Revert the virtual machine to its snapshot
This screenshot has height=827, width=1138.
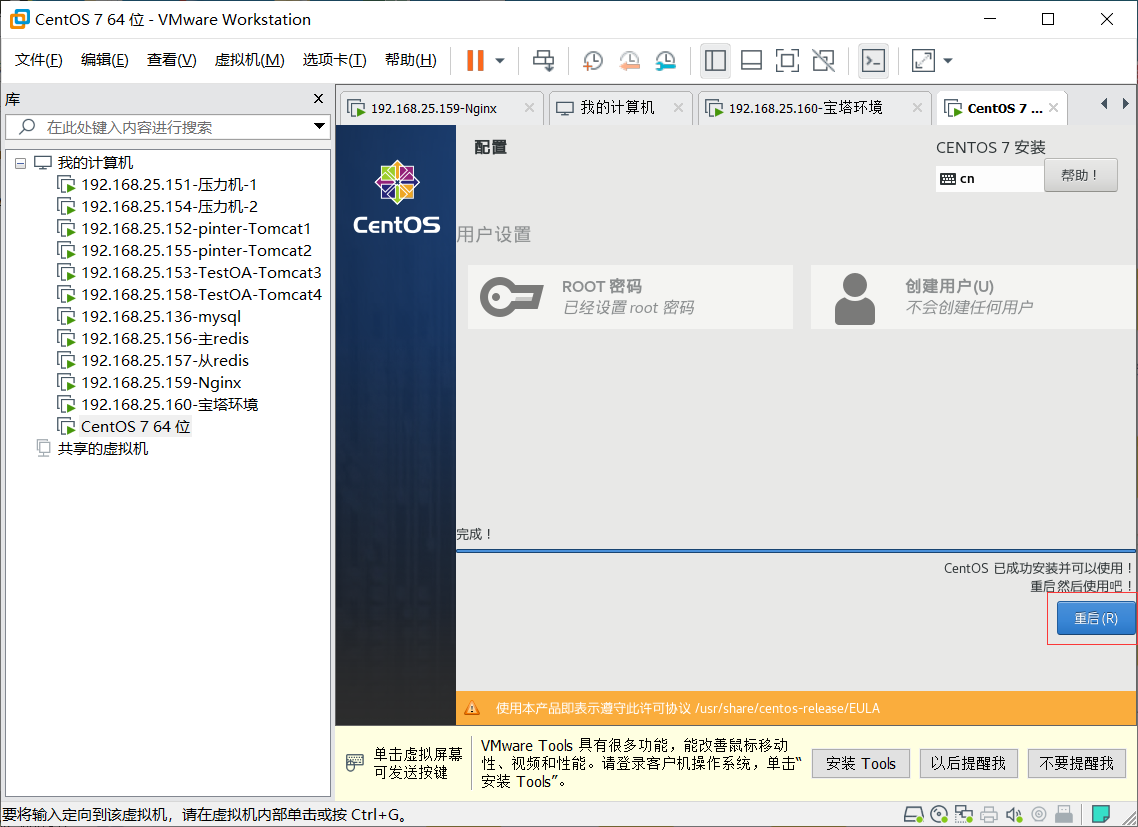click(x=629, y=60)
